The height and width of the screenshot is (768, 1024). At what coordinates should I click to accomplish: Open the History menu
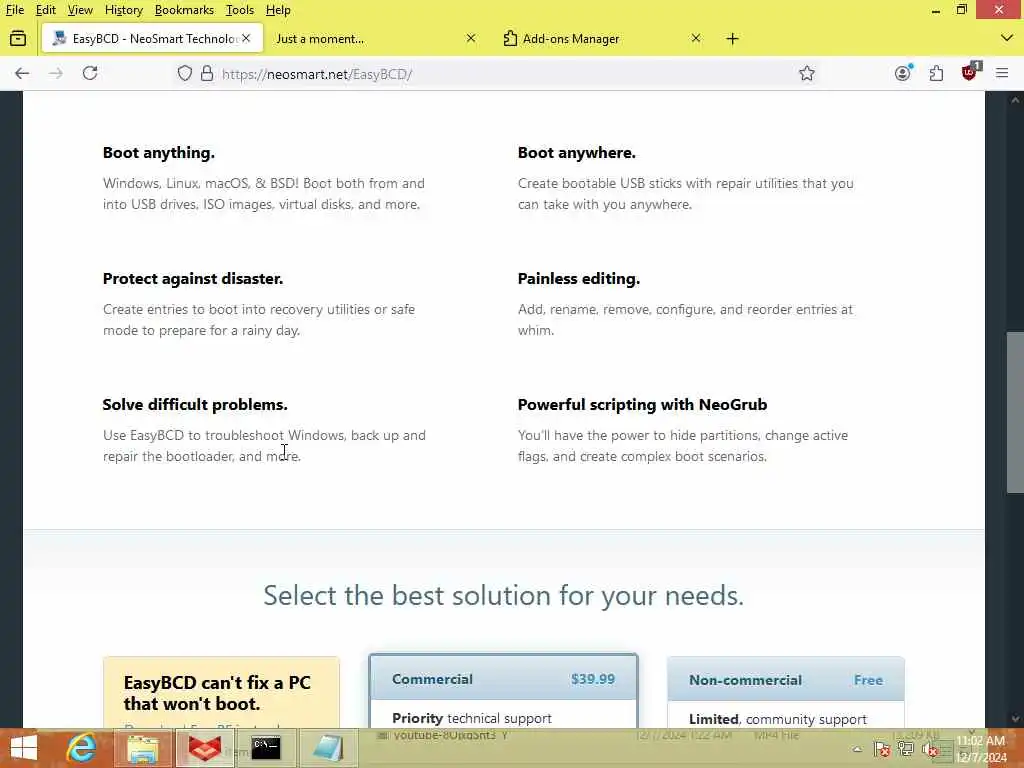tap(123, 10)
